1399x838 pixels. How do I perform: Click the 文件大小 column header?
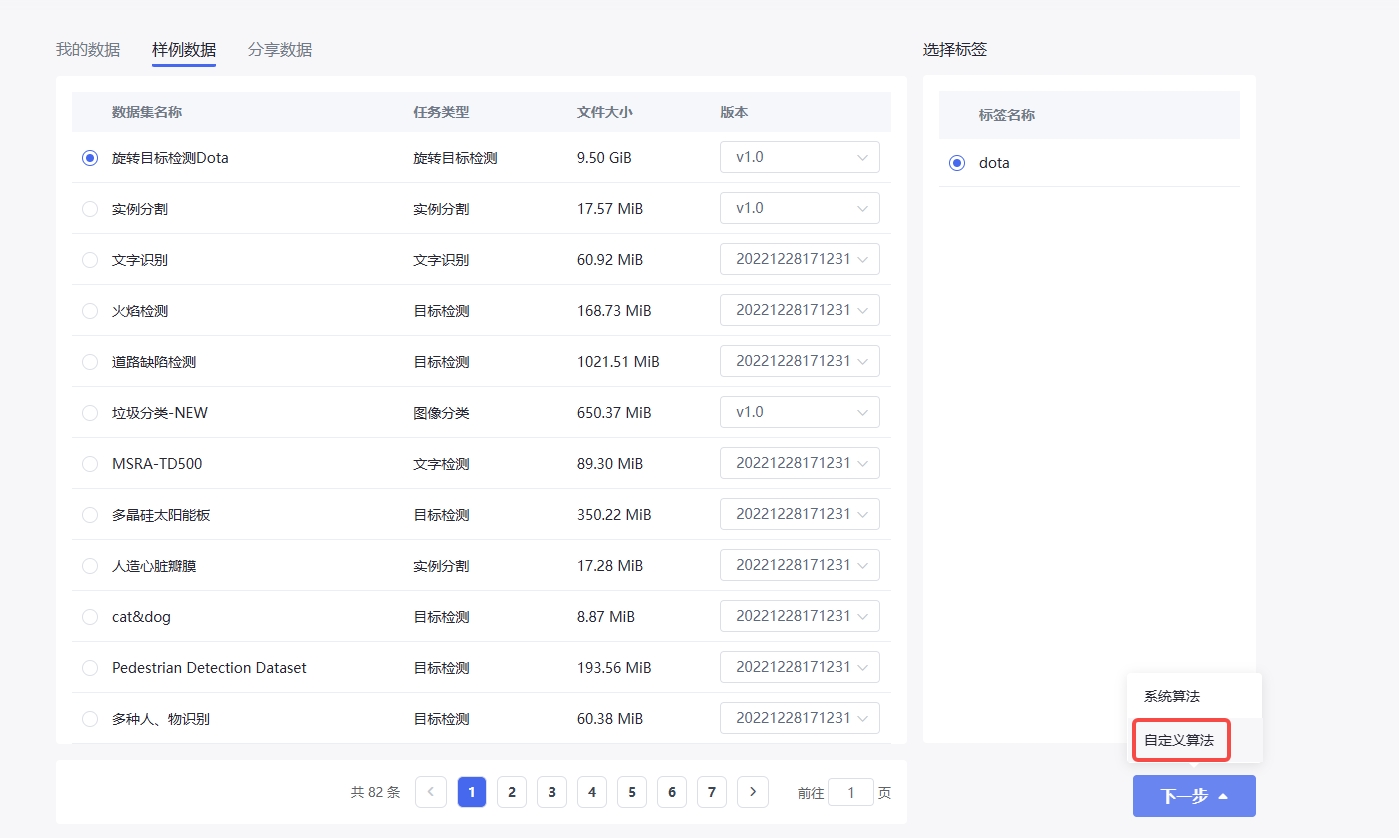pyautogui.click(x=605, y=112)
